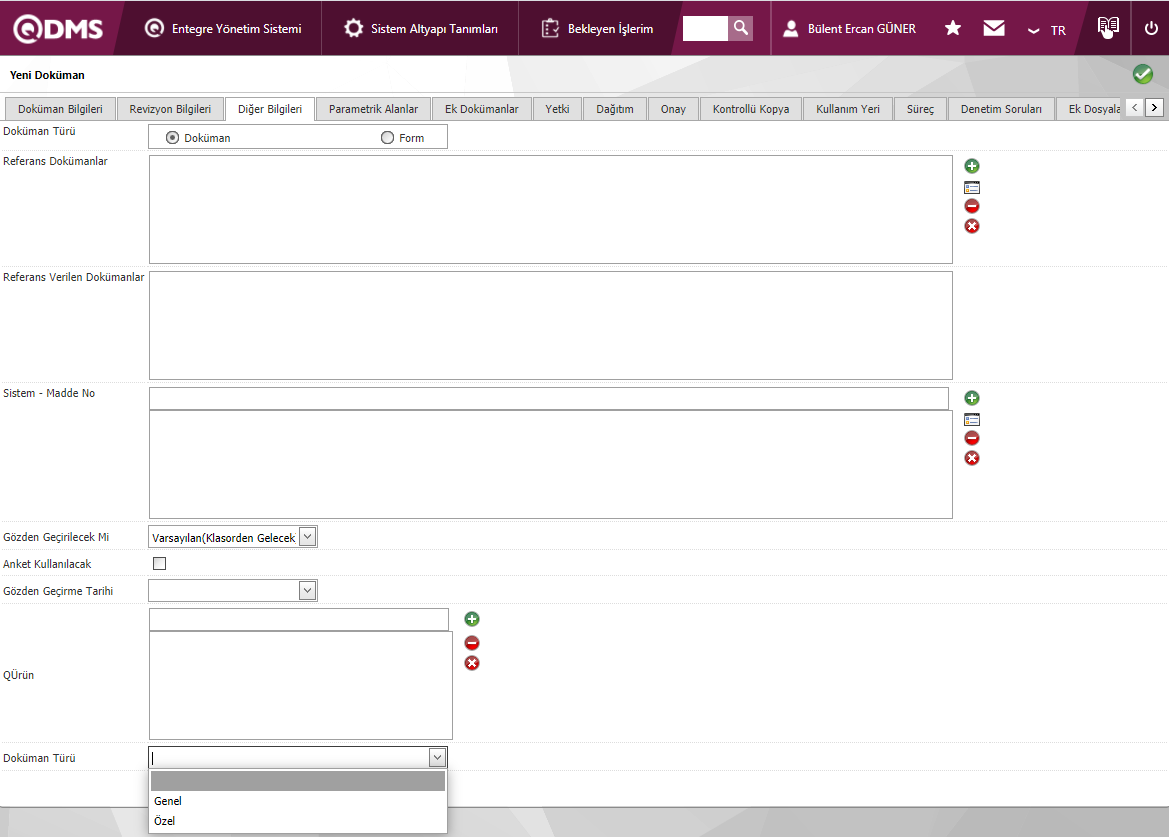Click the search magnifier button
The image size is (1169, 837).
coord(740,28)
